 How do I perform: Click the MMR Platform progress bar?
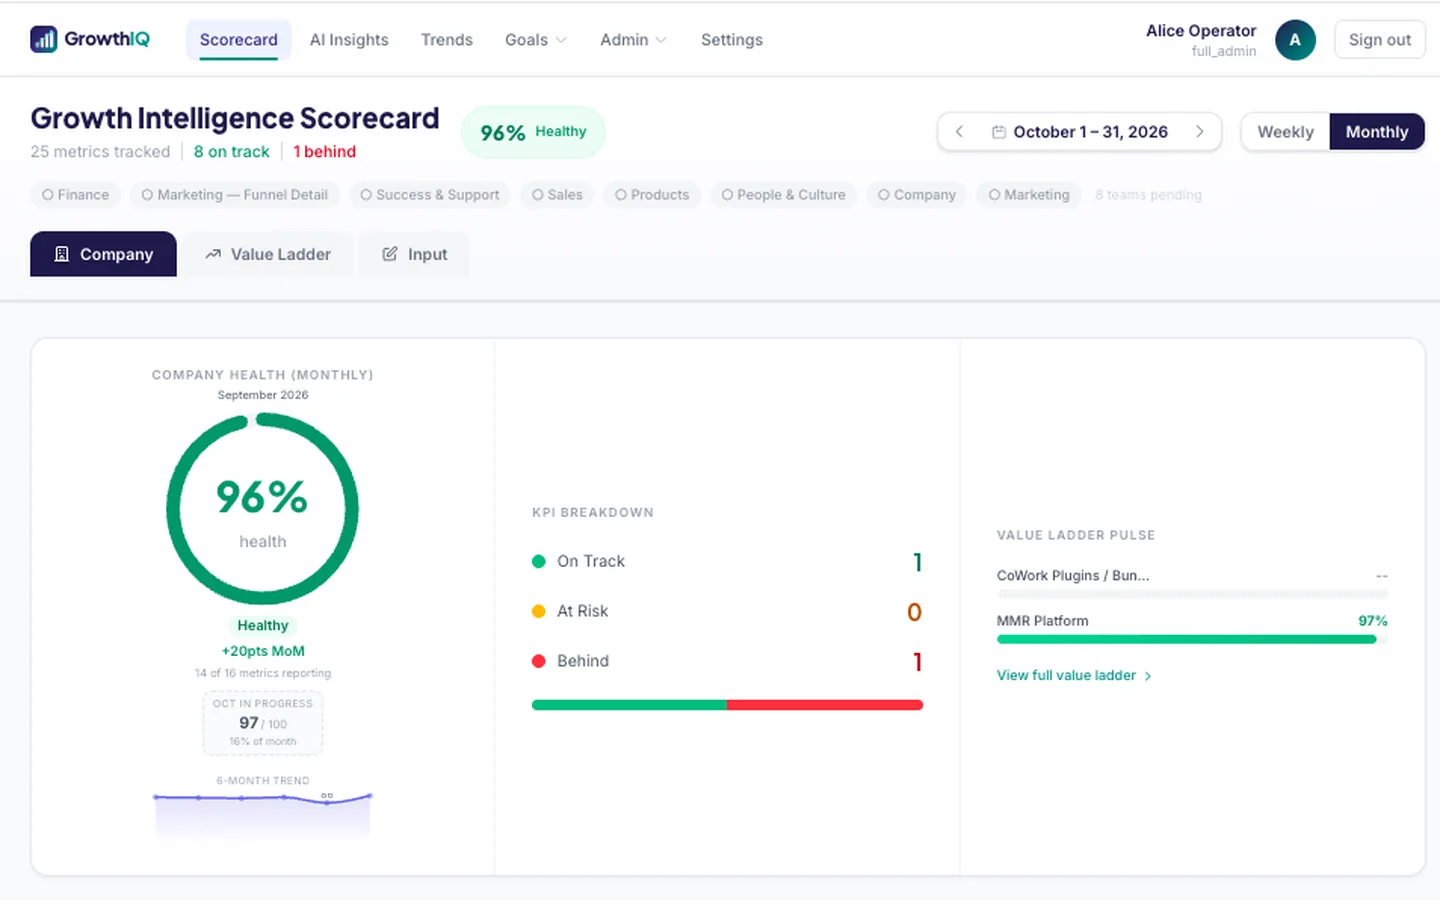click(1192, 639)
